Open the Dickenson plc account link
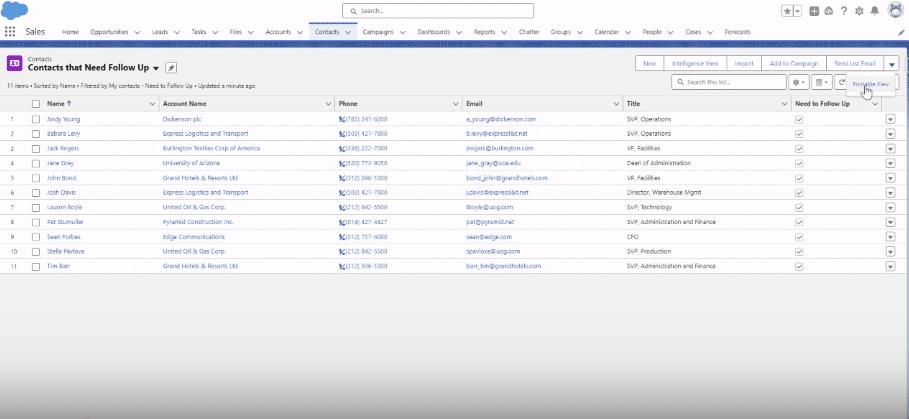This screenshot has height=419, width=909. (181, 119)
